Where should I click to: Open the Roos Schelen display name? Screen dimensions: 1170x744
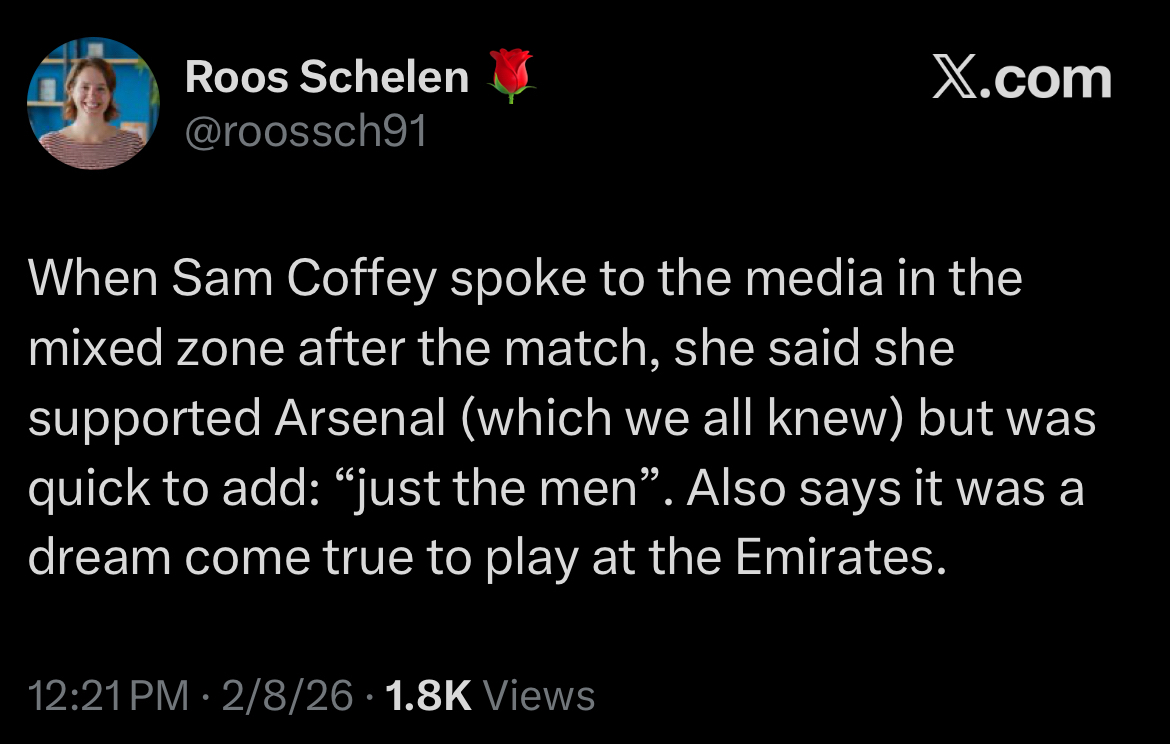326,78
